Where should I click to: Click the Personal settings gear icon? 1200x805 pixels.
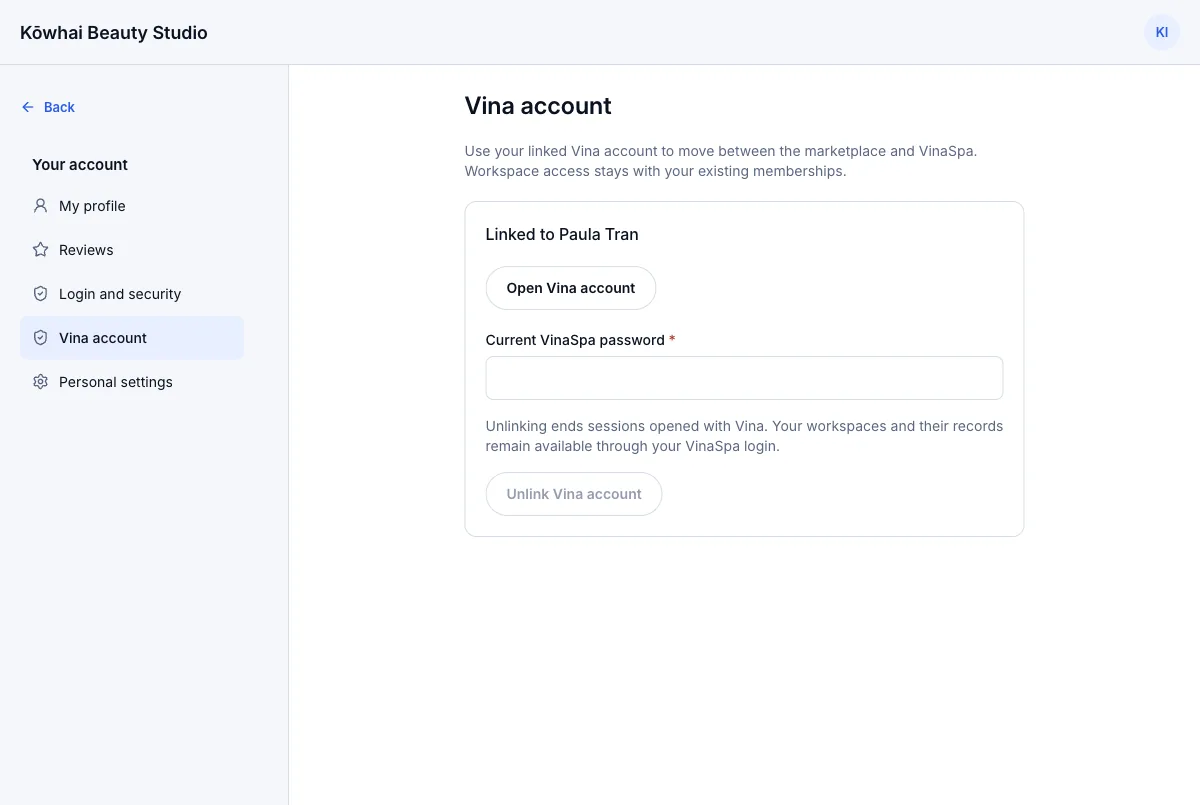coord(40,382)
